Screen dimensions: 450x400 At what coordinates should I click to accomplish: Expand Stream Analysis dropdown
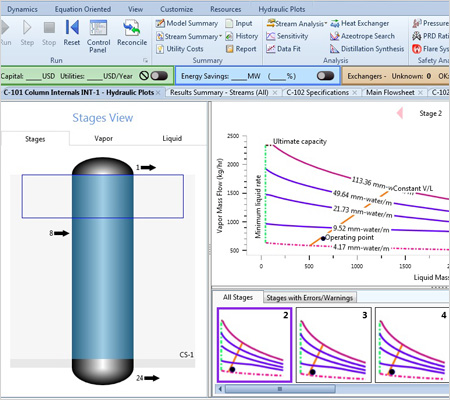click(326, 24)
